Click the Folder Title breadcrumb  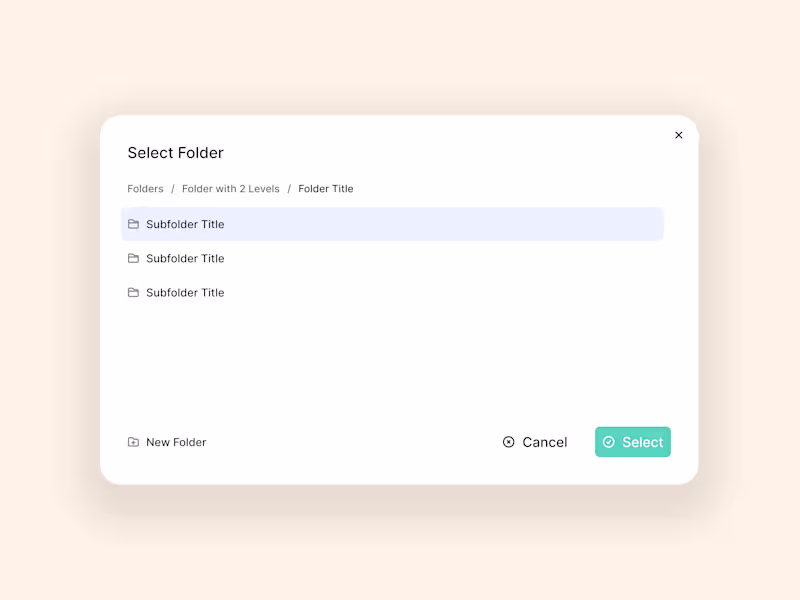326,189
